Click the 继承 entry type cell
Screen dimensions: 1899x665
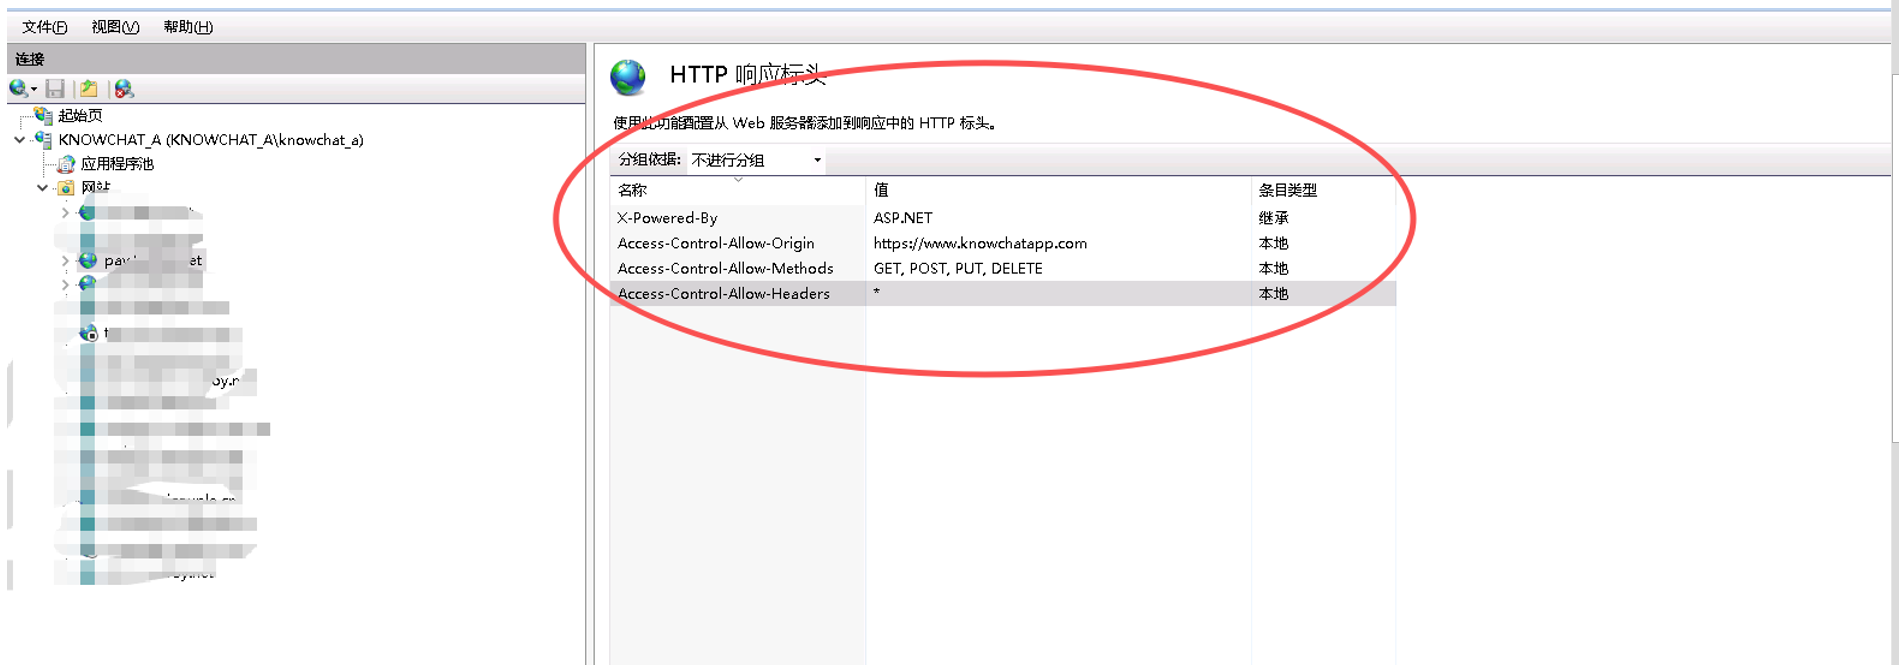pyautogui.click(x=1273, y=218)
